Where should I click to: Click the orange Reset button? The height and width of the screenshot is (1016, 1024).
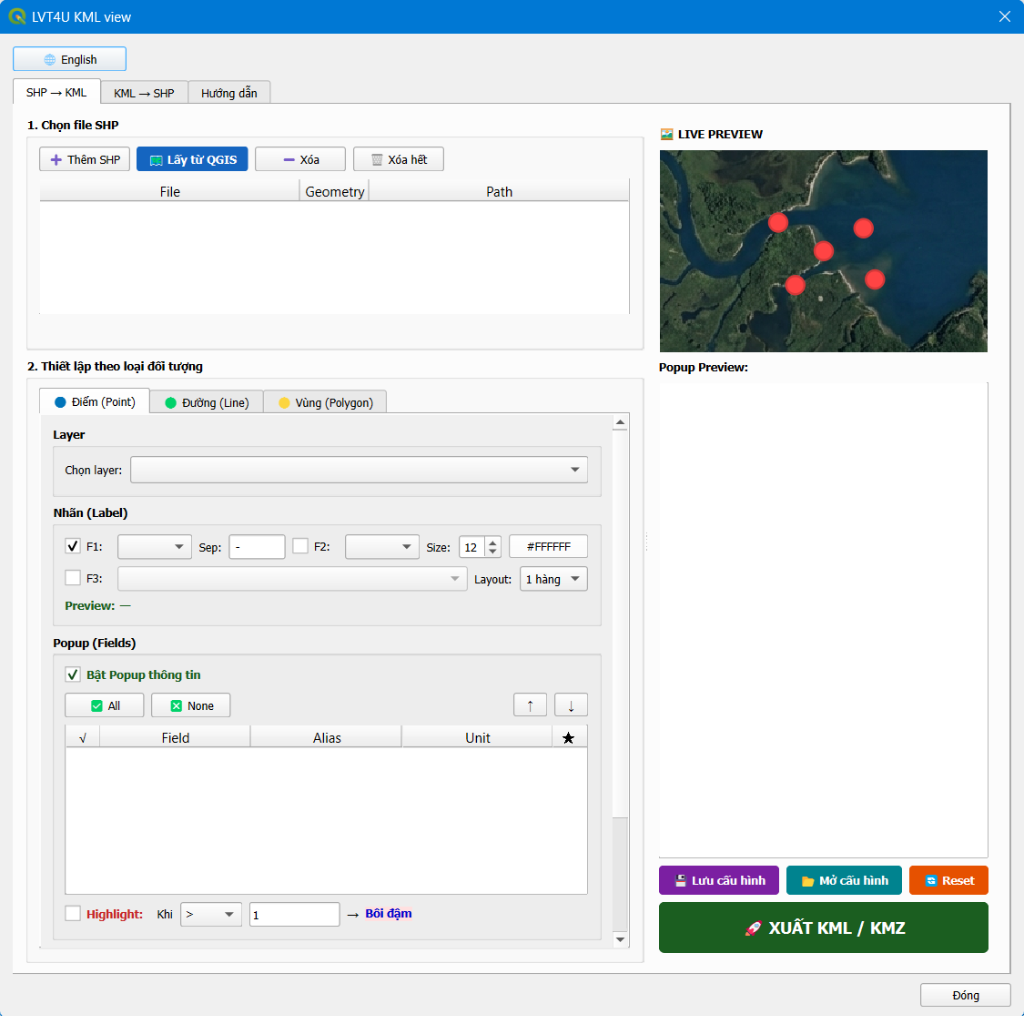point(948,880)
